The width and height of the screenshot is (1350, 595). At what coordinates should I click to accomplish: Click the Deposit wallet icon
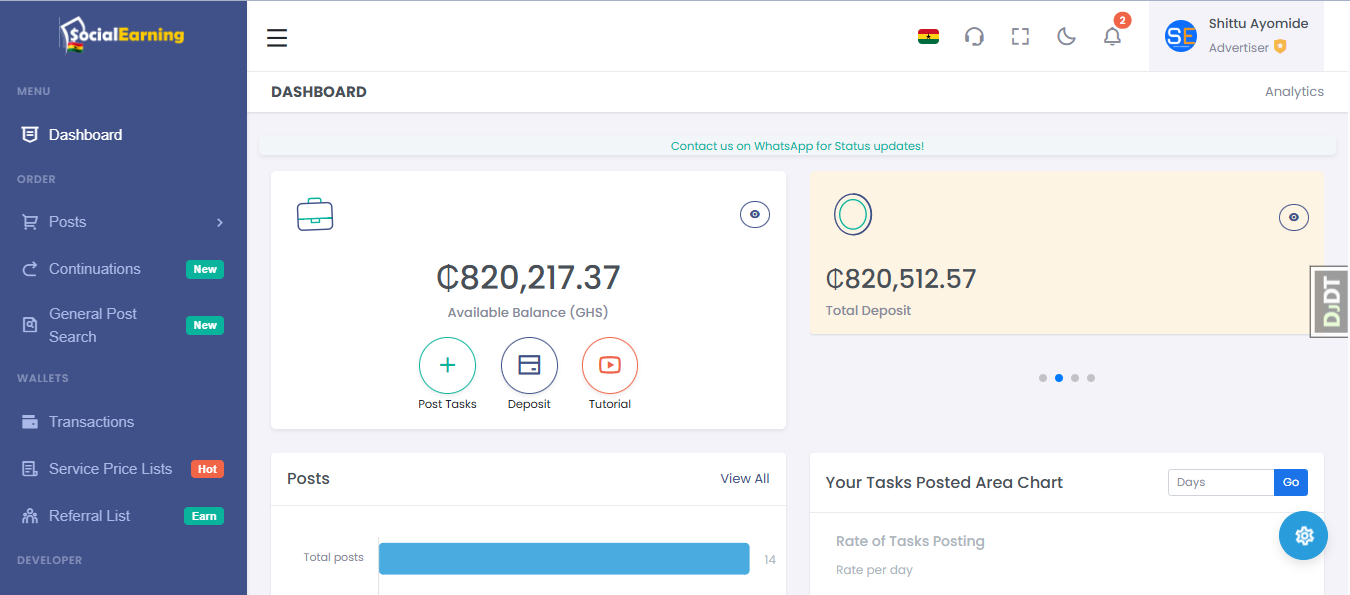click(529, 365)
